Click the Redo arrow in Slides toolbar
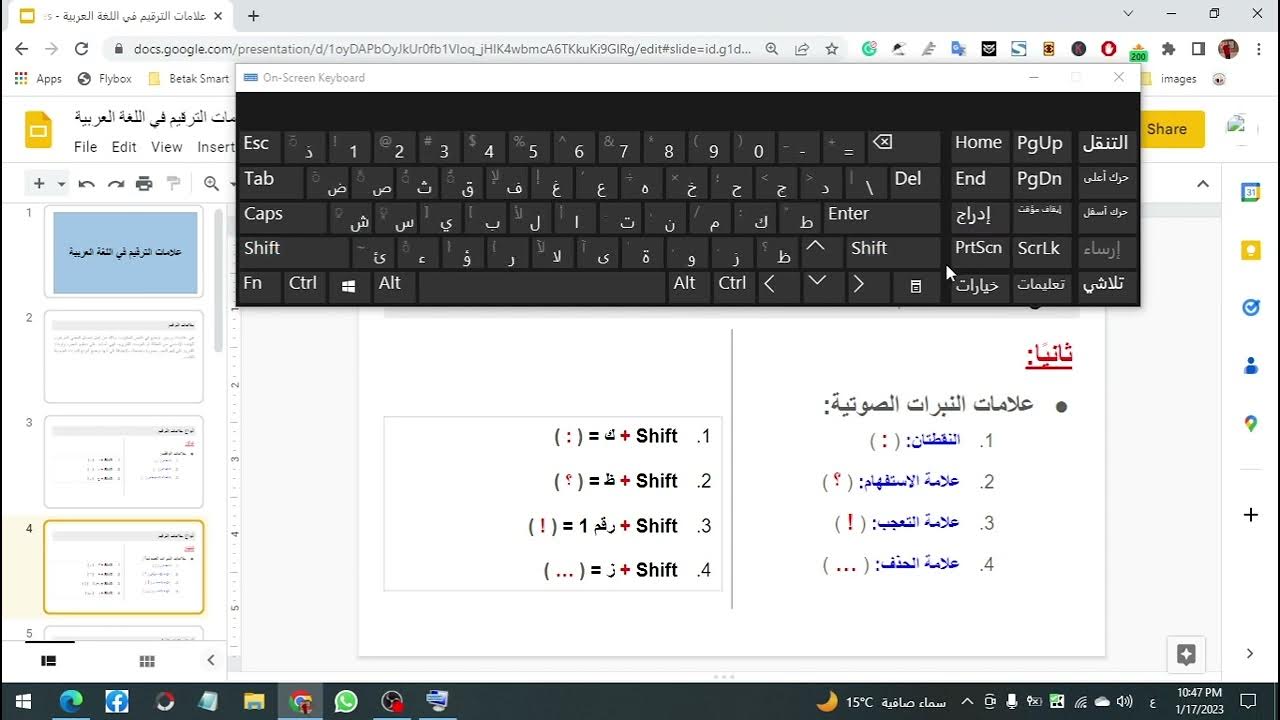The image size is (1280, 720). (x=116, y=183)
